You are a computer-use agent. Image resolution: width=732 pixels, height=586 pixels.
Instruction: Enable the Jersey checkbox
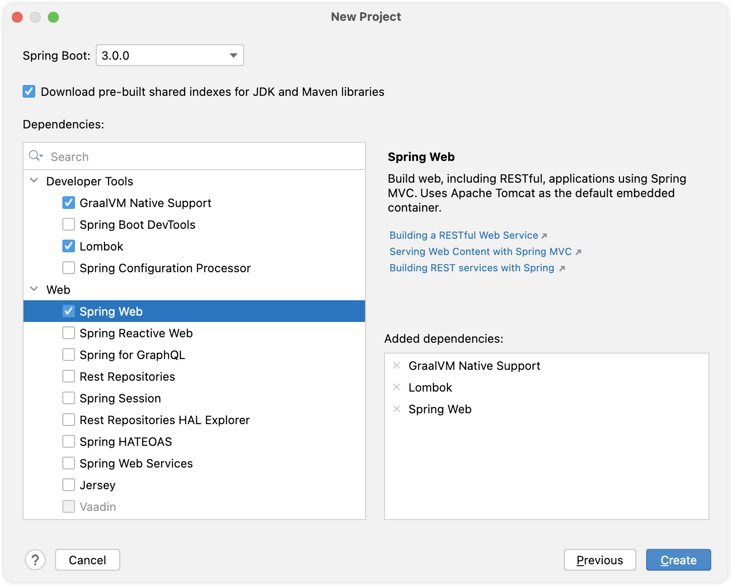69,485
